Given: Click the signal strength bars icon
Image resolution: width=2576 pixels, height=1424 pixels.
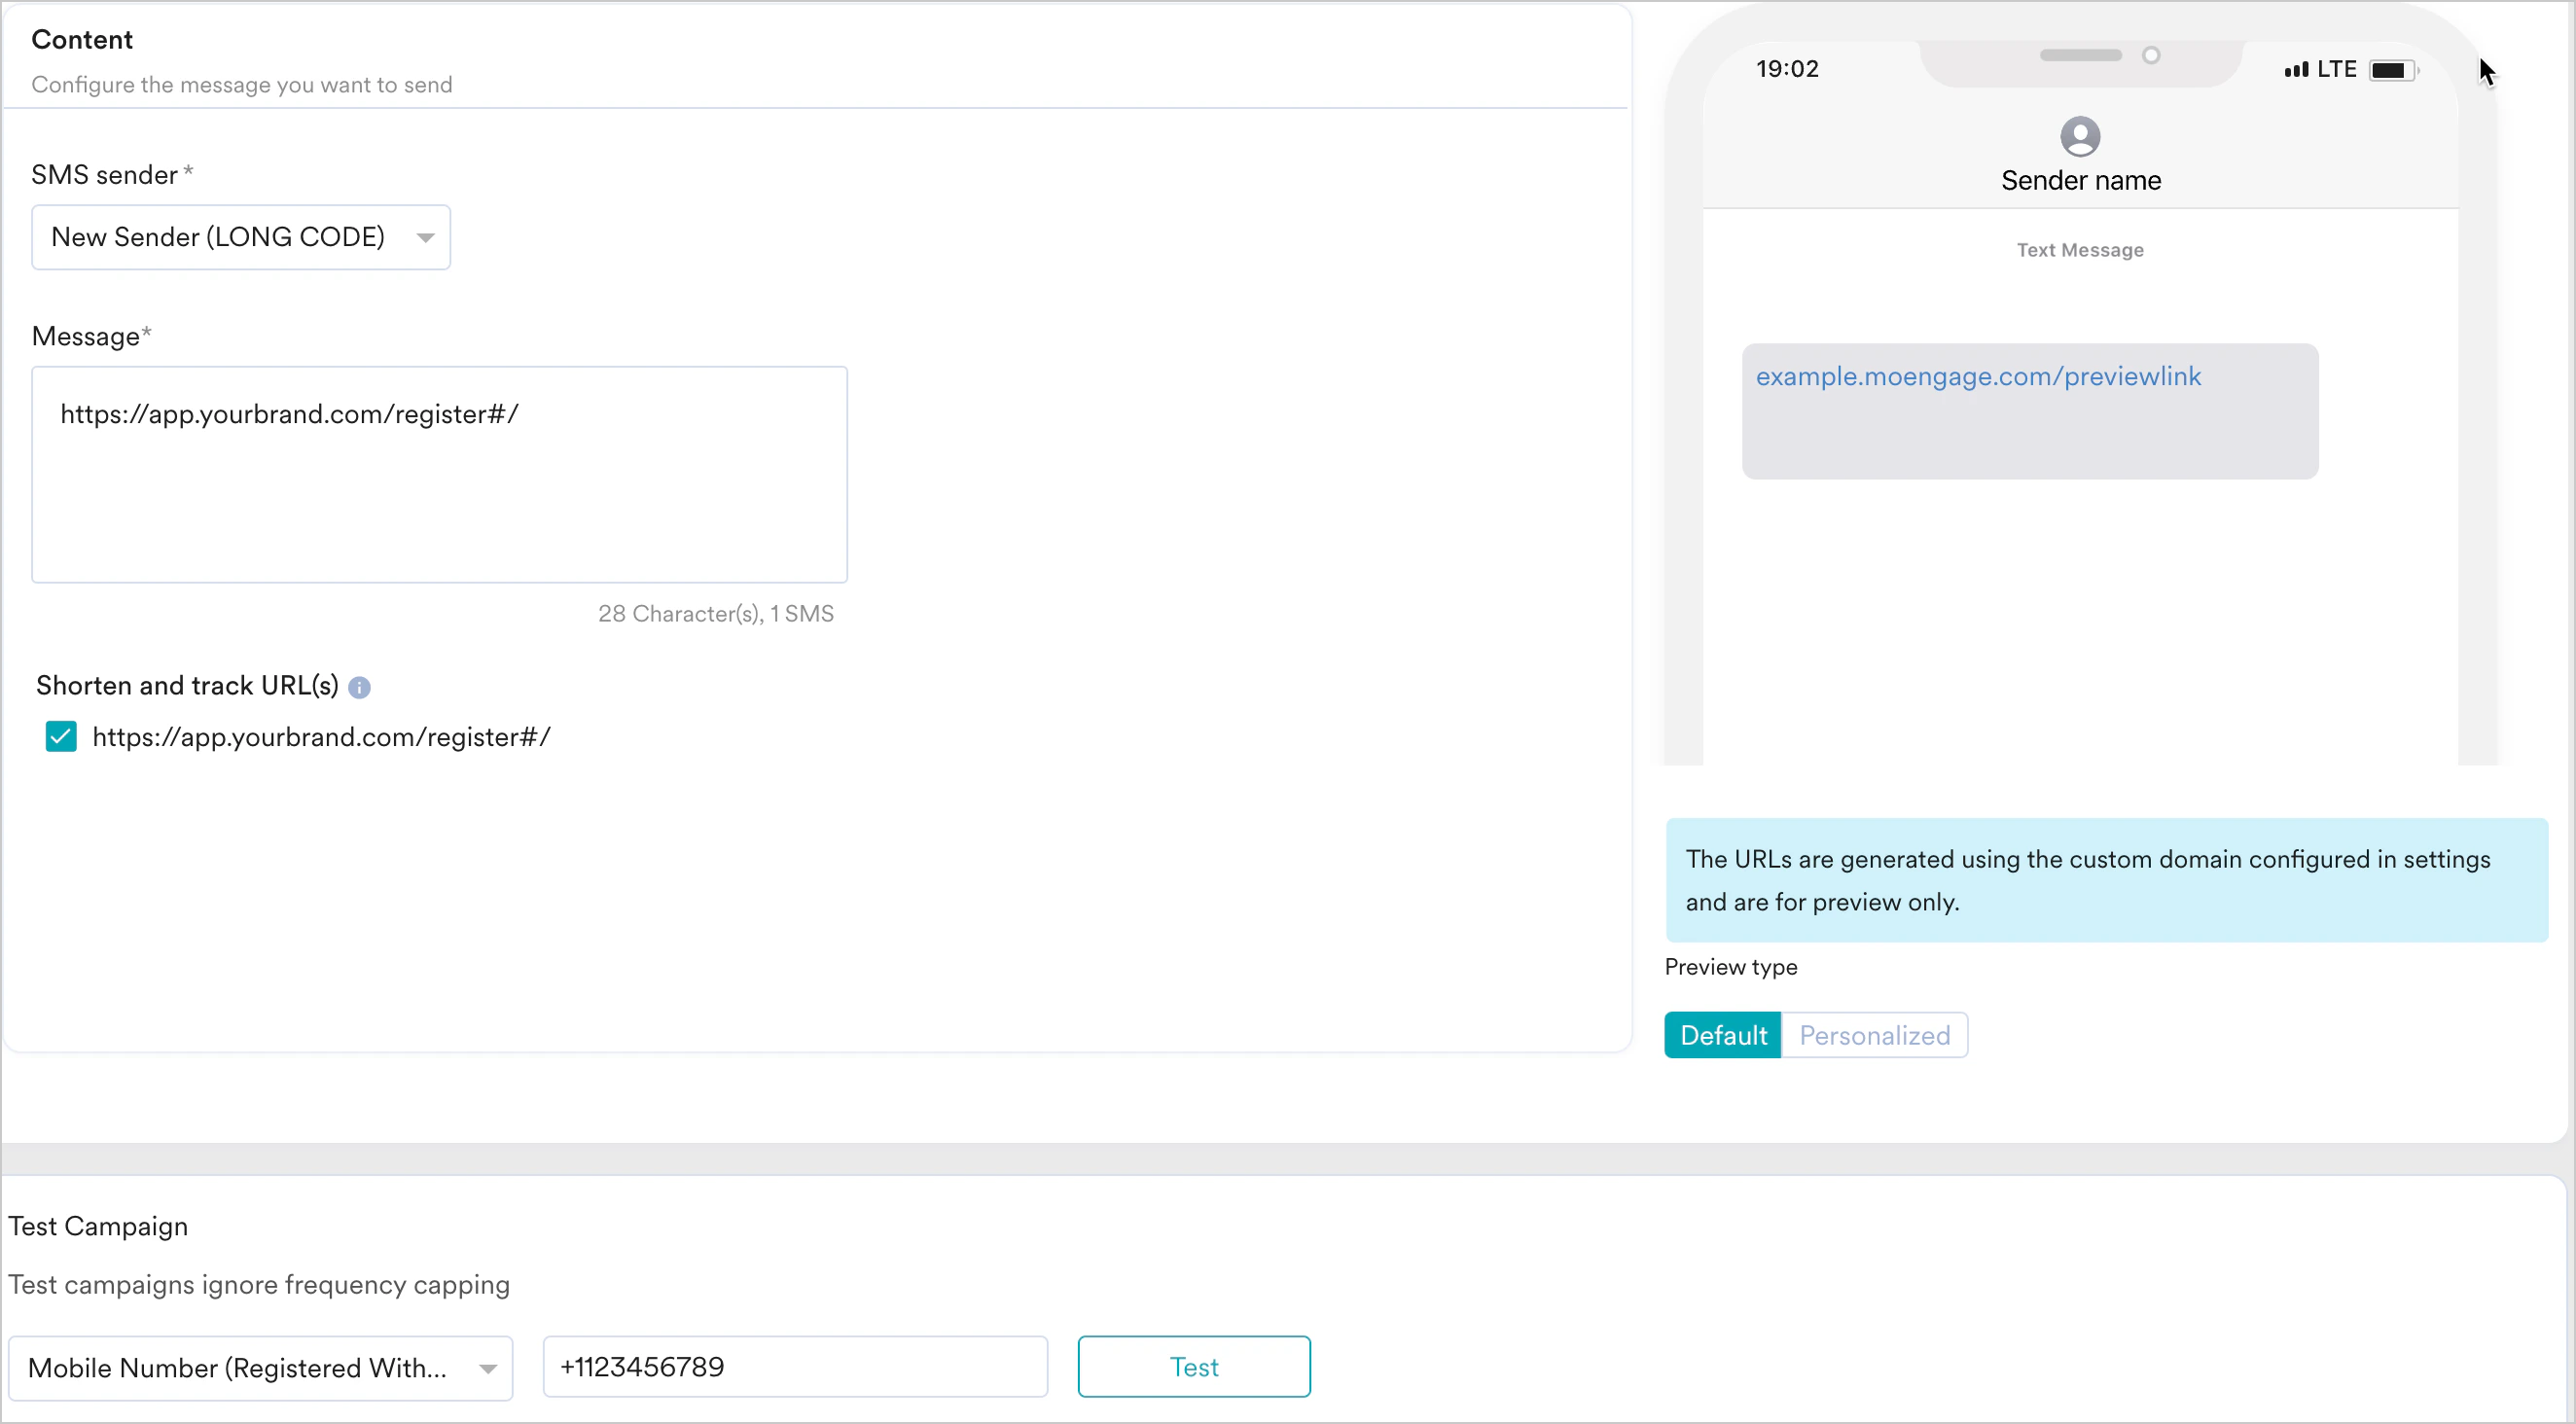Looking at the screenshot, I should (x=2296, y=69).
